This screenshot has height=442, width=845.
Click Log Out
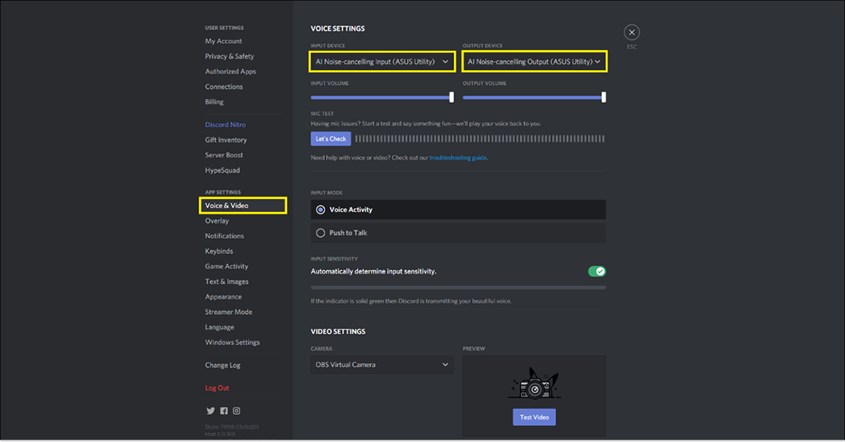pos(217,388)
